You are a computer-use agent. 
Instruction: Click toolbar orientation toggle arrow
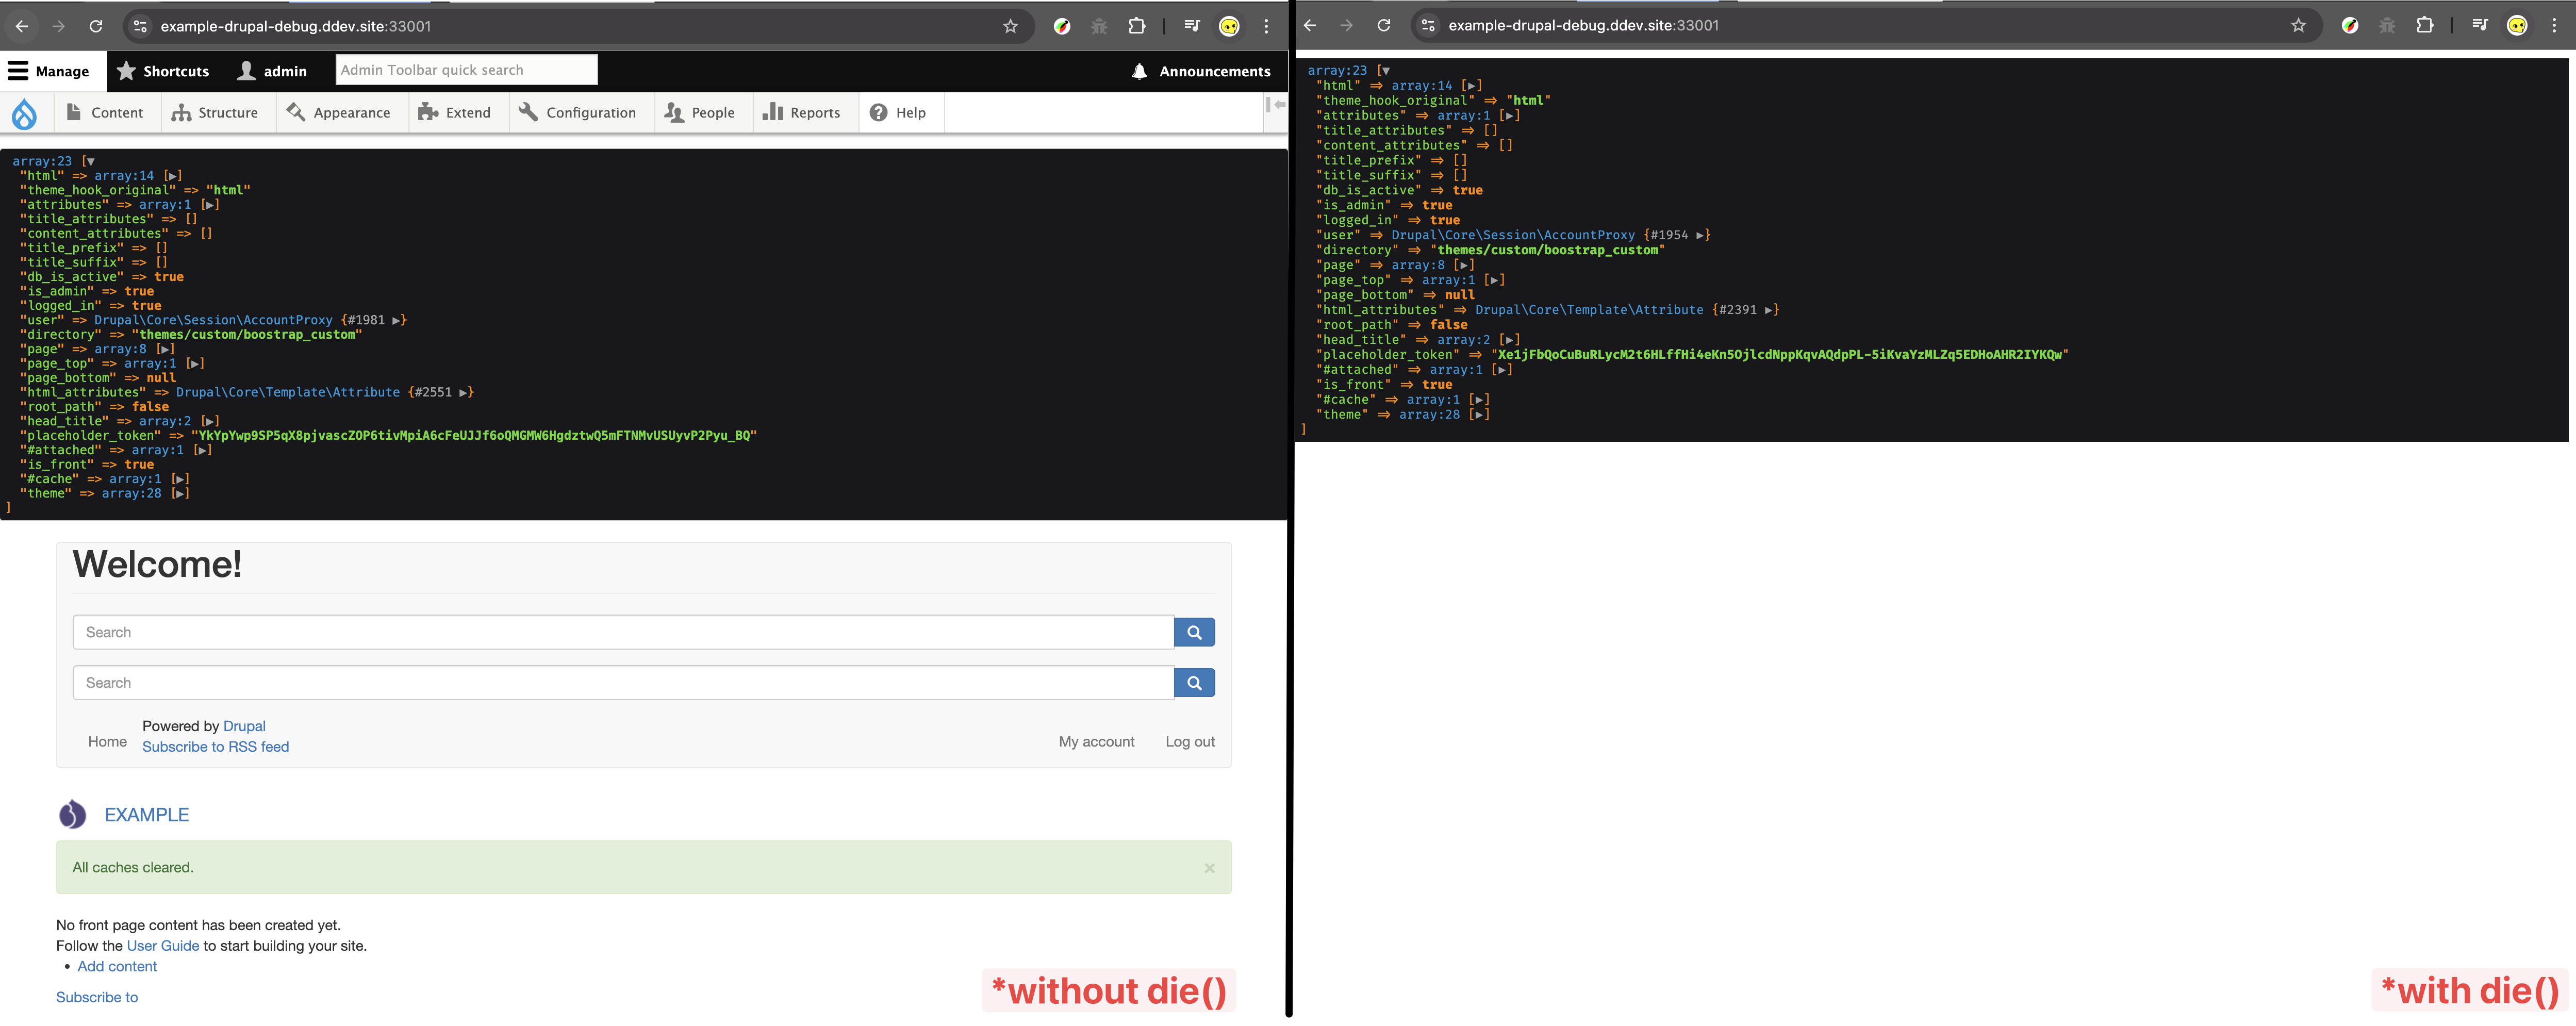(1276, 105)
